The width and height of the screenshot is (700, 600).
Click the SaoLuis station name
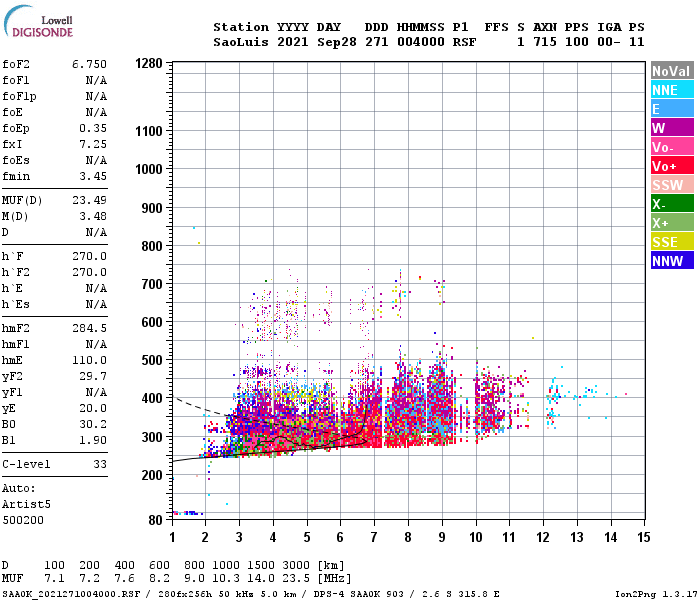[x=241, y=42]
